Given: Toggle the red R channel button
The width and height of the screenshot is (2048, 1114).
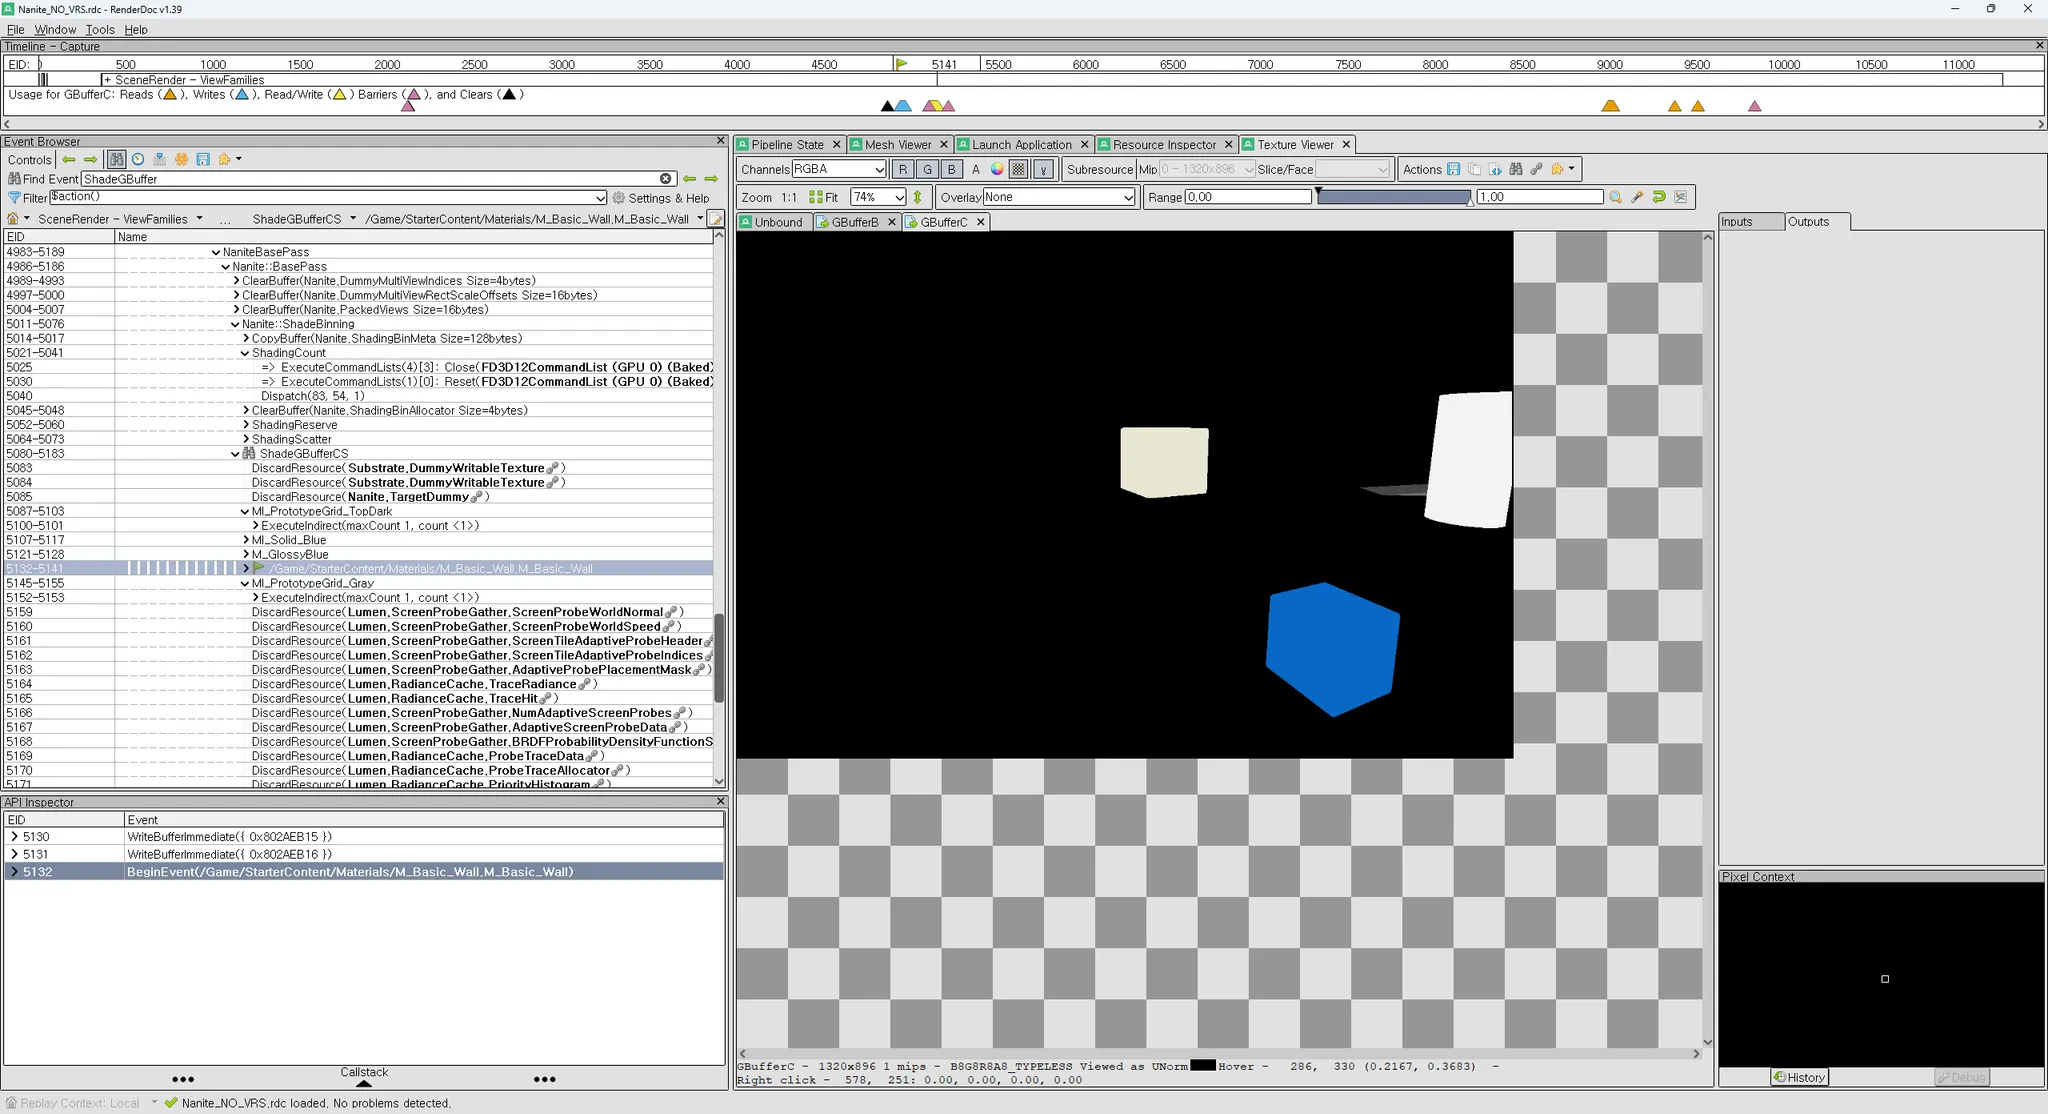Looking at the screenshot, I should [x=903, y=169].
